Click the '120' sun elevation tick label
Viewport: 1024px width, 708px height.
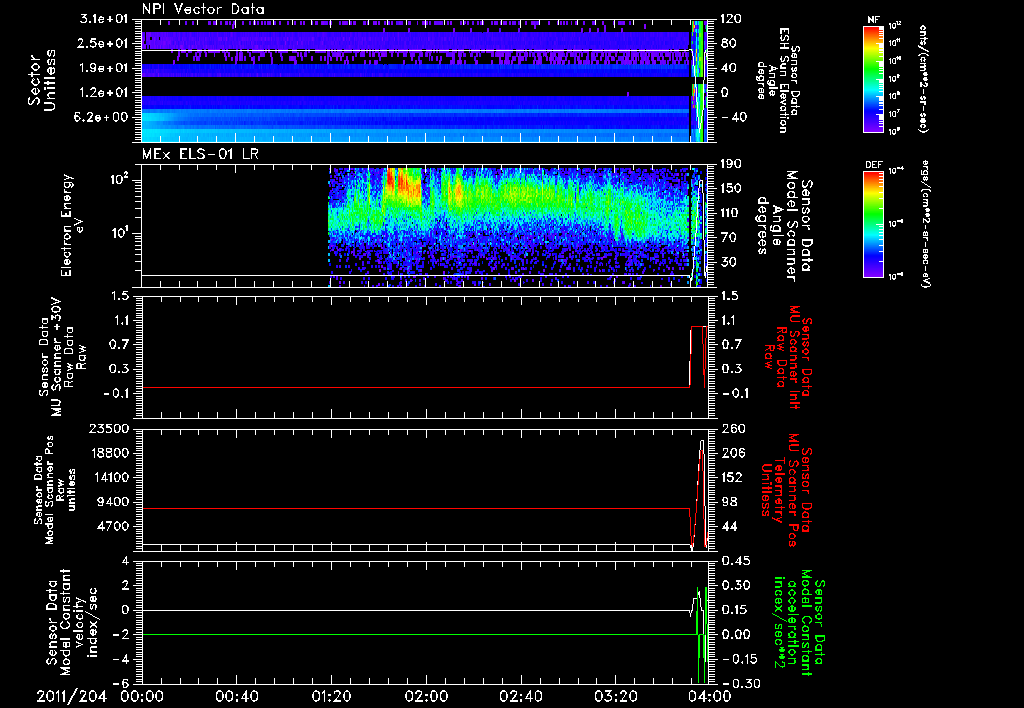point(731,19)
